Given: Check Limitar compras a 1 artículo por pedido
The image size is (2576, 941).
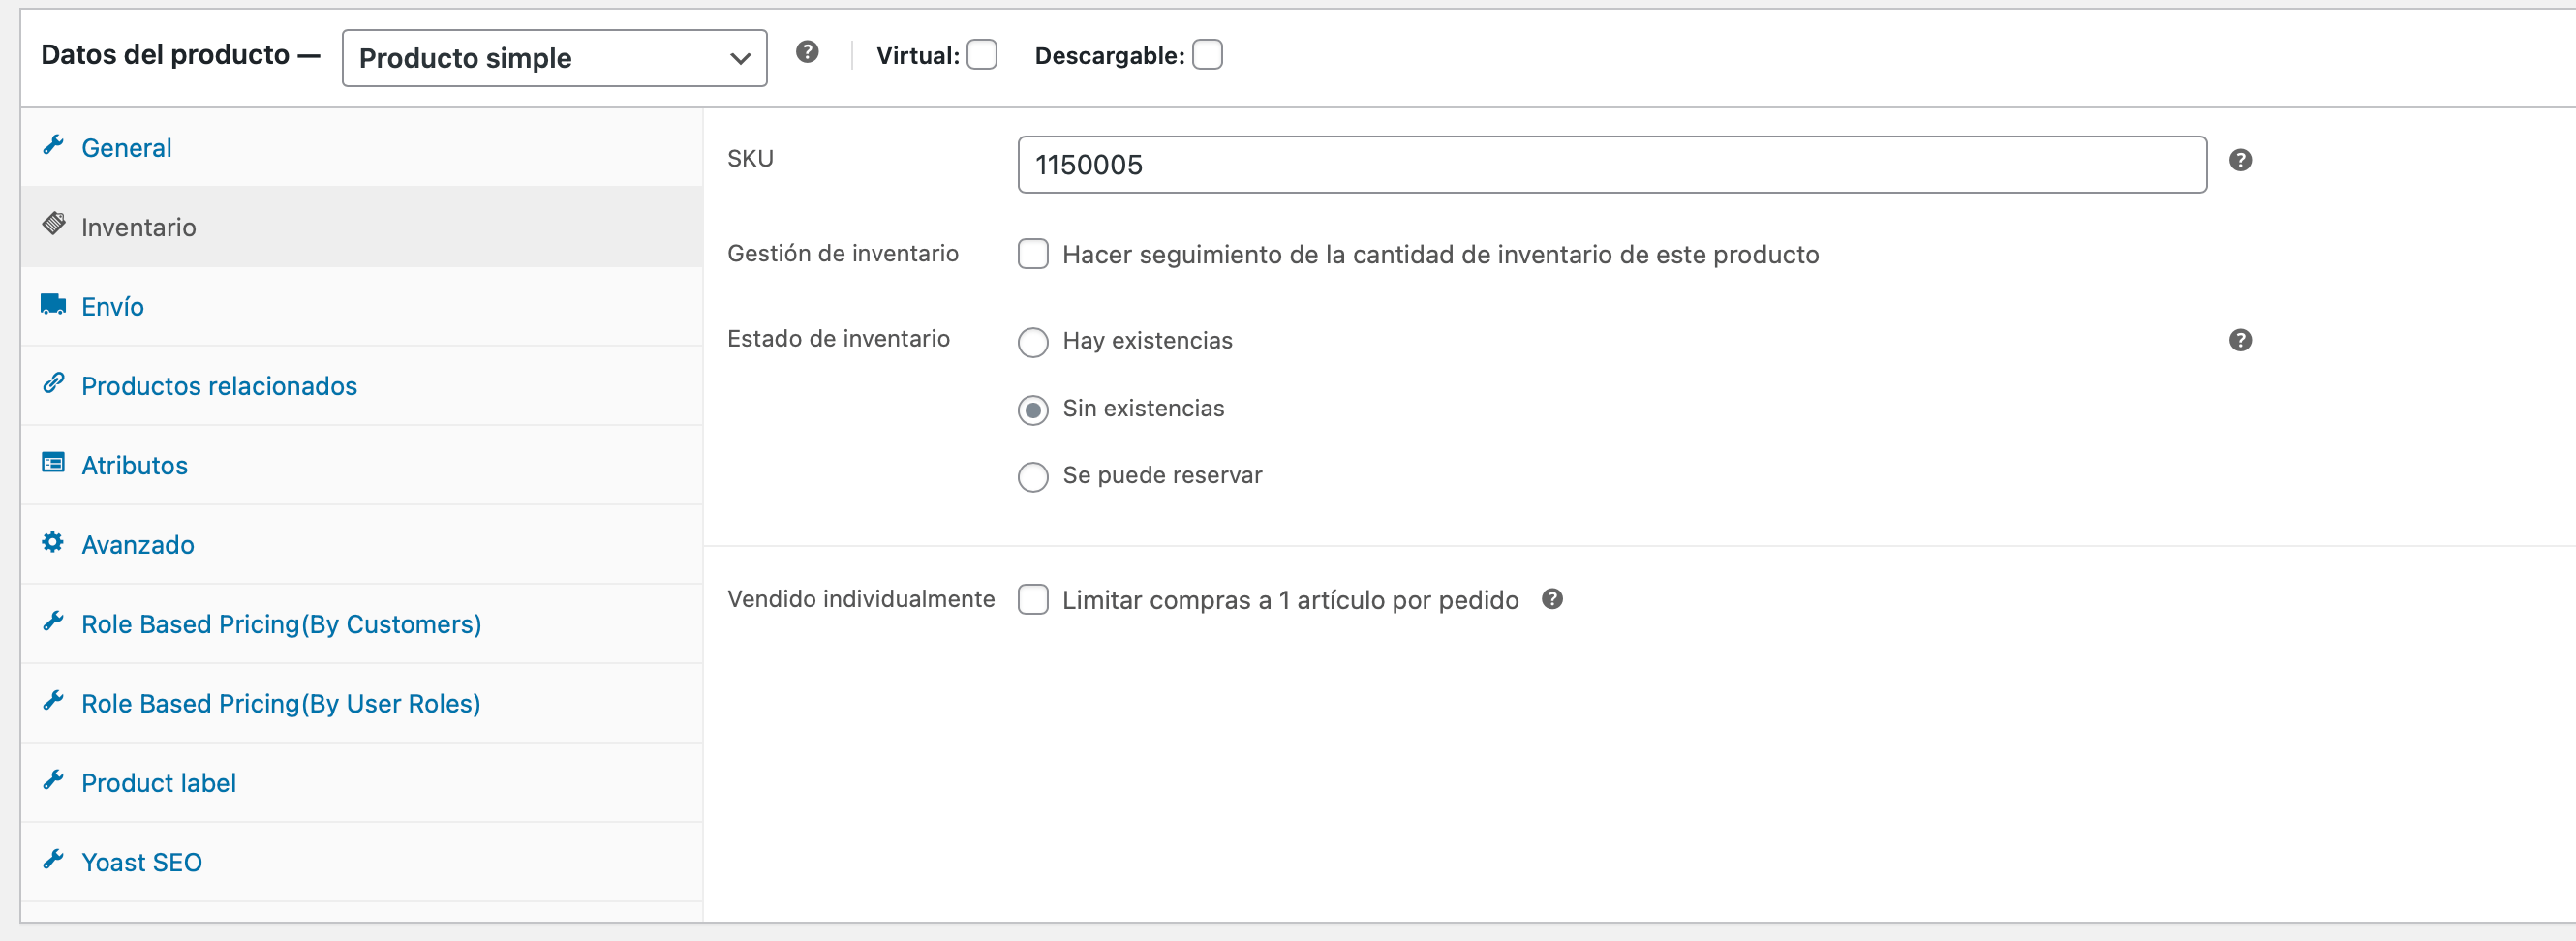Looking at the screenshot, I should click(1033, 599).
